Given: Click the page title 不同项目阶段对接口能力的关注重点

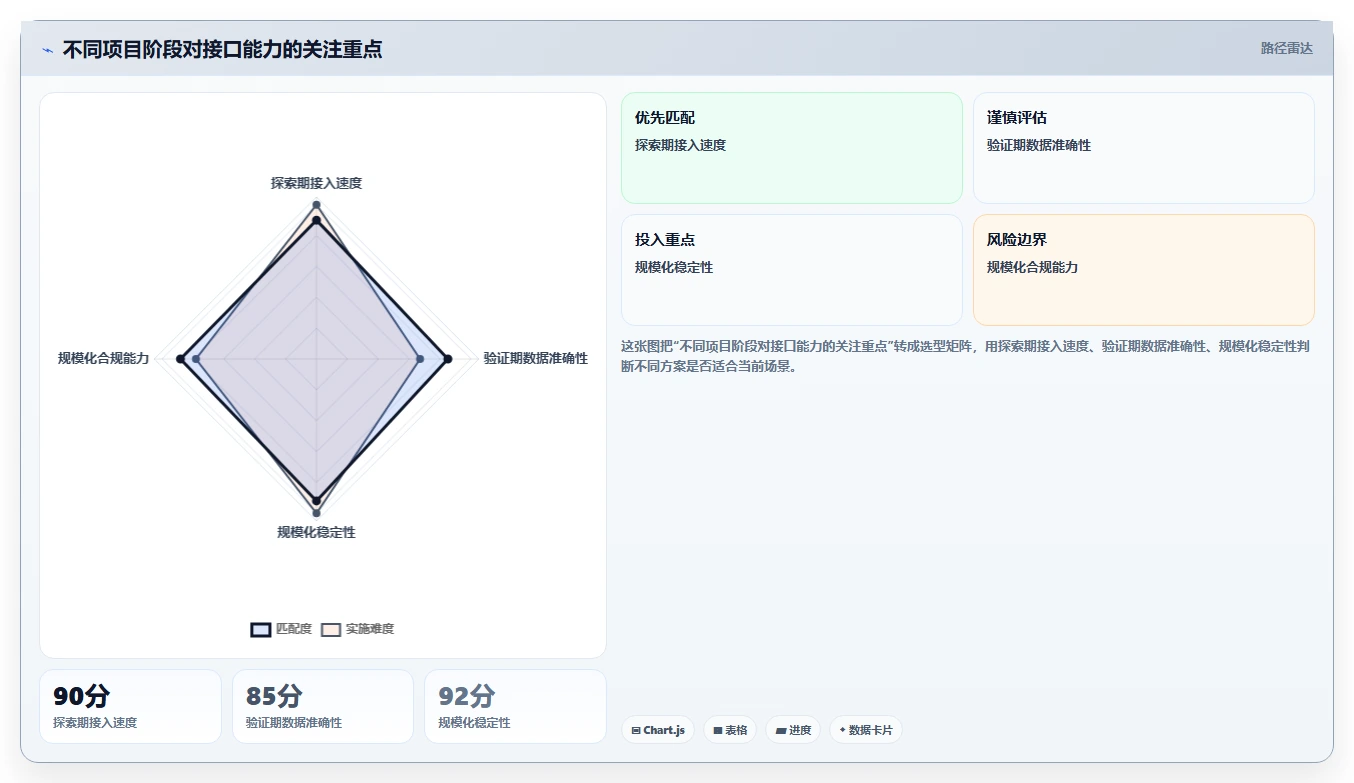Looking at the screenshot, I should (x=222, y=49).
